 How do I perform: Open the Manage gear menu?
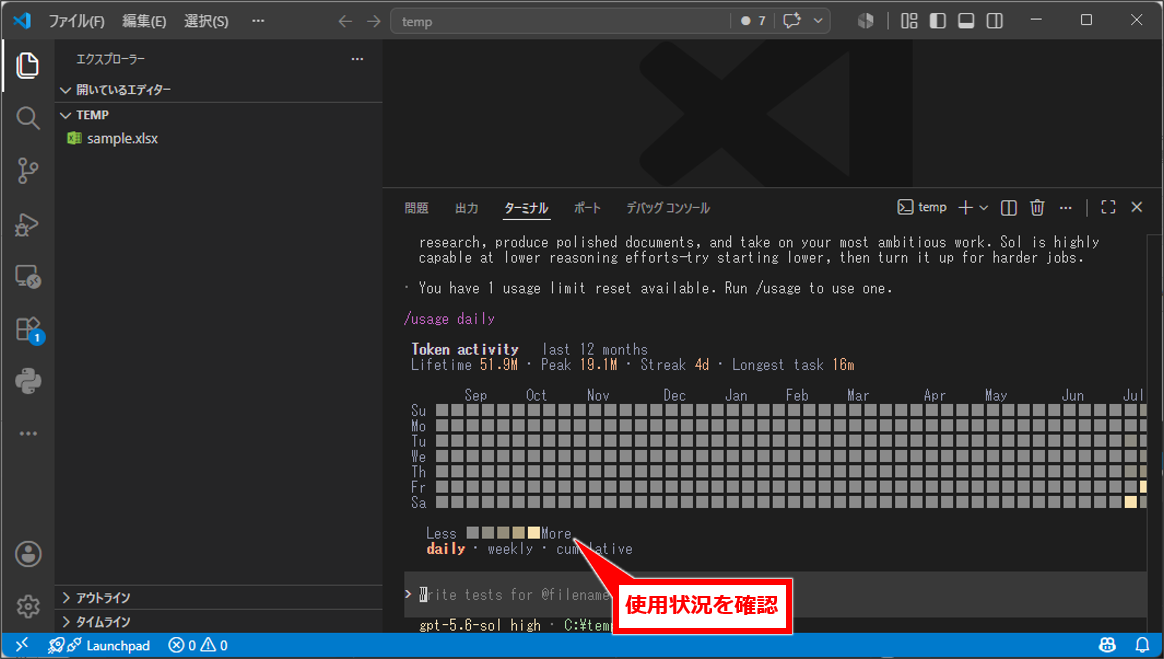pyautogui.click(x=27, y=606)
